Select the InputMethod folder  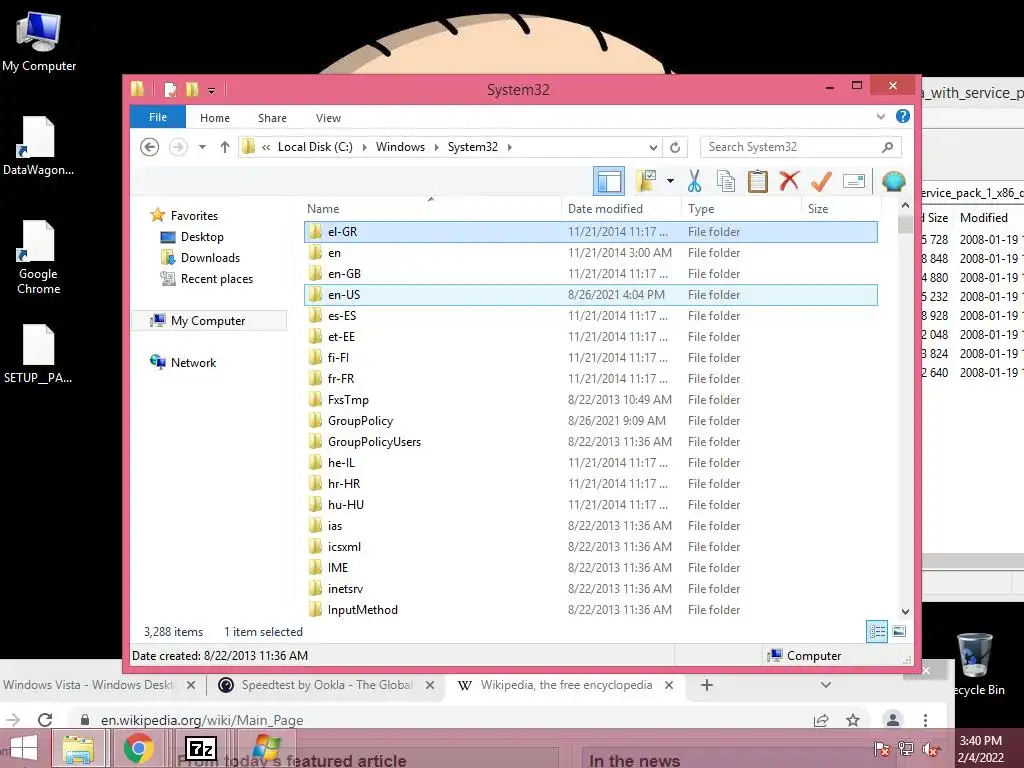tap(590, 610)
